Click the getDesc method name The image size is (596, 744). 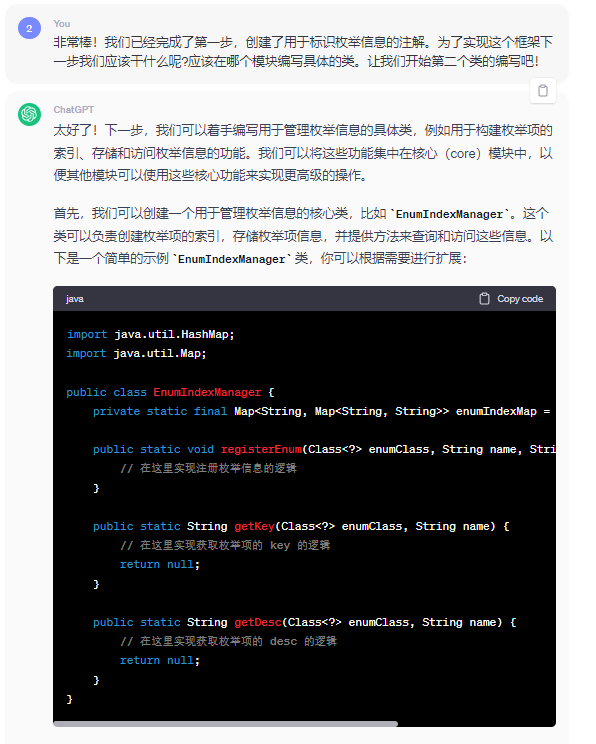(x=258, y=622)
